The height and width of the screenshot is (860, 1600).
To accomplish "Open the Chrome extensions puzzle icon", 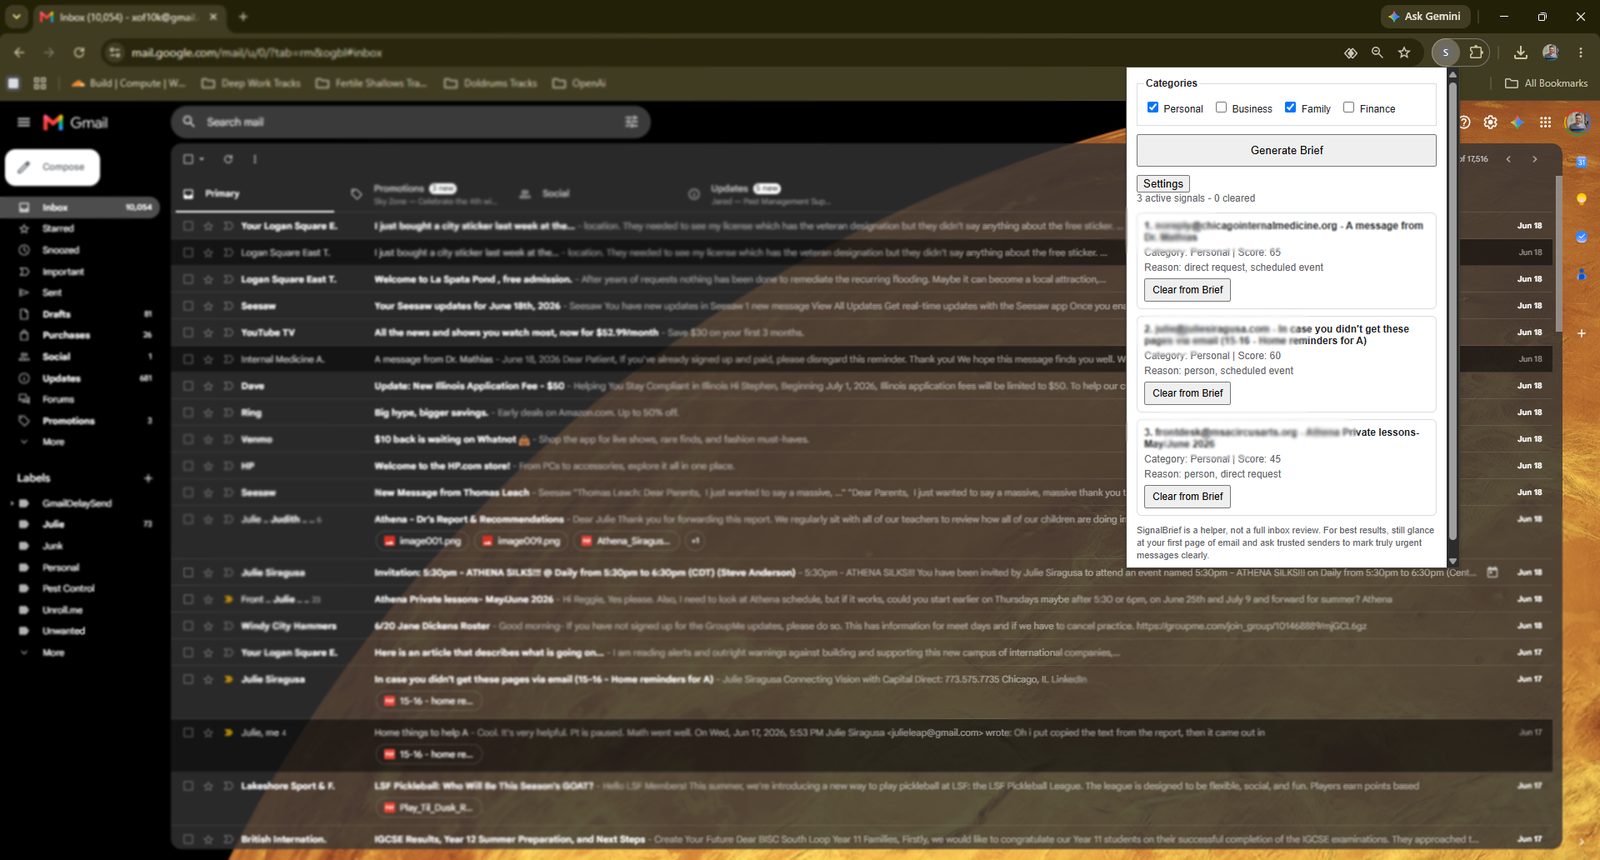I will pyautogui.click(x=1476, y=52).
